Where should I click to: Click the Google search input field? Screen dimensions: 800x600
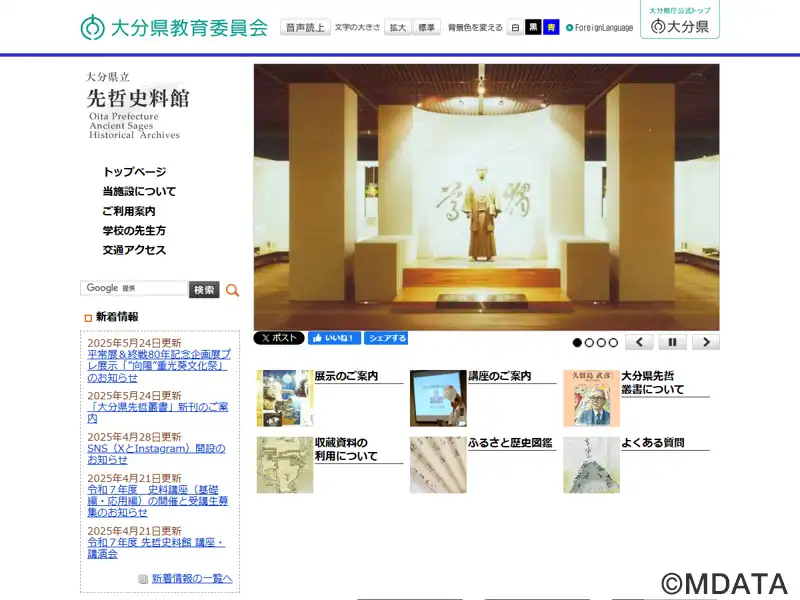coord(134,288)
